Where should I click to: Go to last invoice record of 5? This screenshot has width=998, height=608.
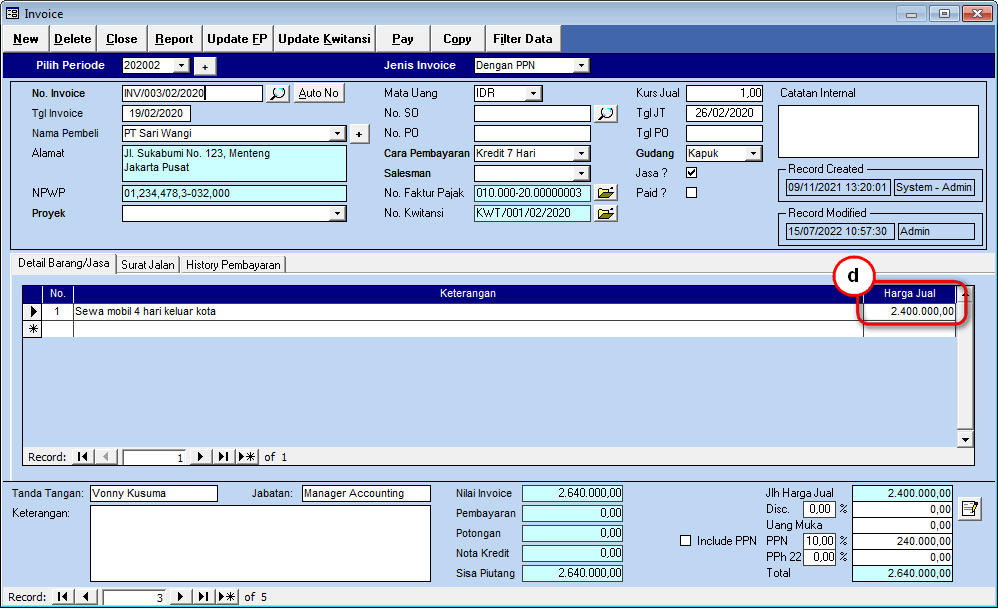[x=203, y=597]
